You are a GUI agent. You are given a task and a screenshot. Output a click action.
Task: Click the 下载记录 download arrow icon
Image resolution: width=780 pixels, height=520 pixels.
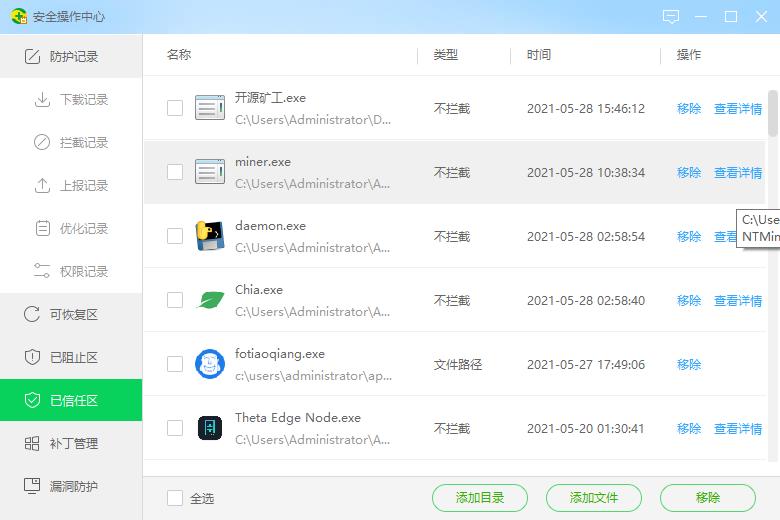pos(42,100)
